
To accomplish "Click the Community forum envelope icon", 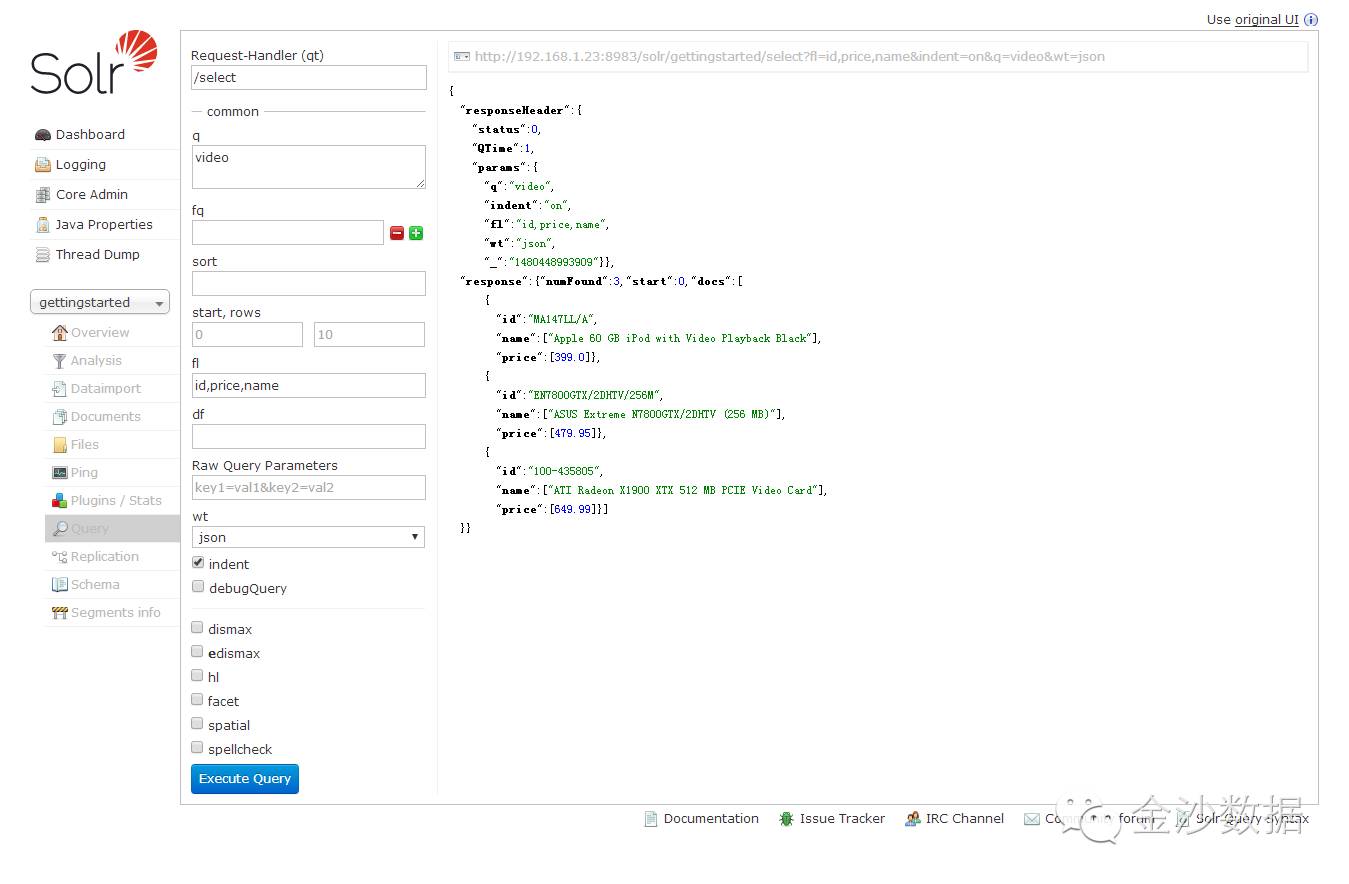I will coord(1032,819).
